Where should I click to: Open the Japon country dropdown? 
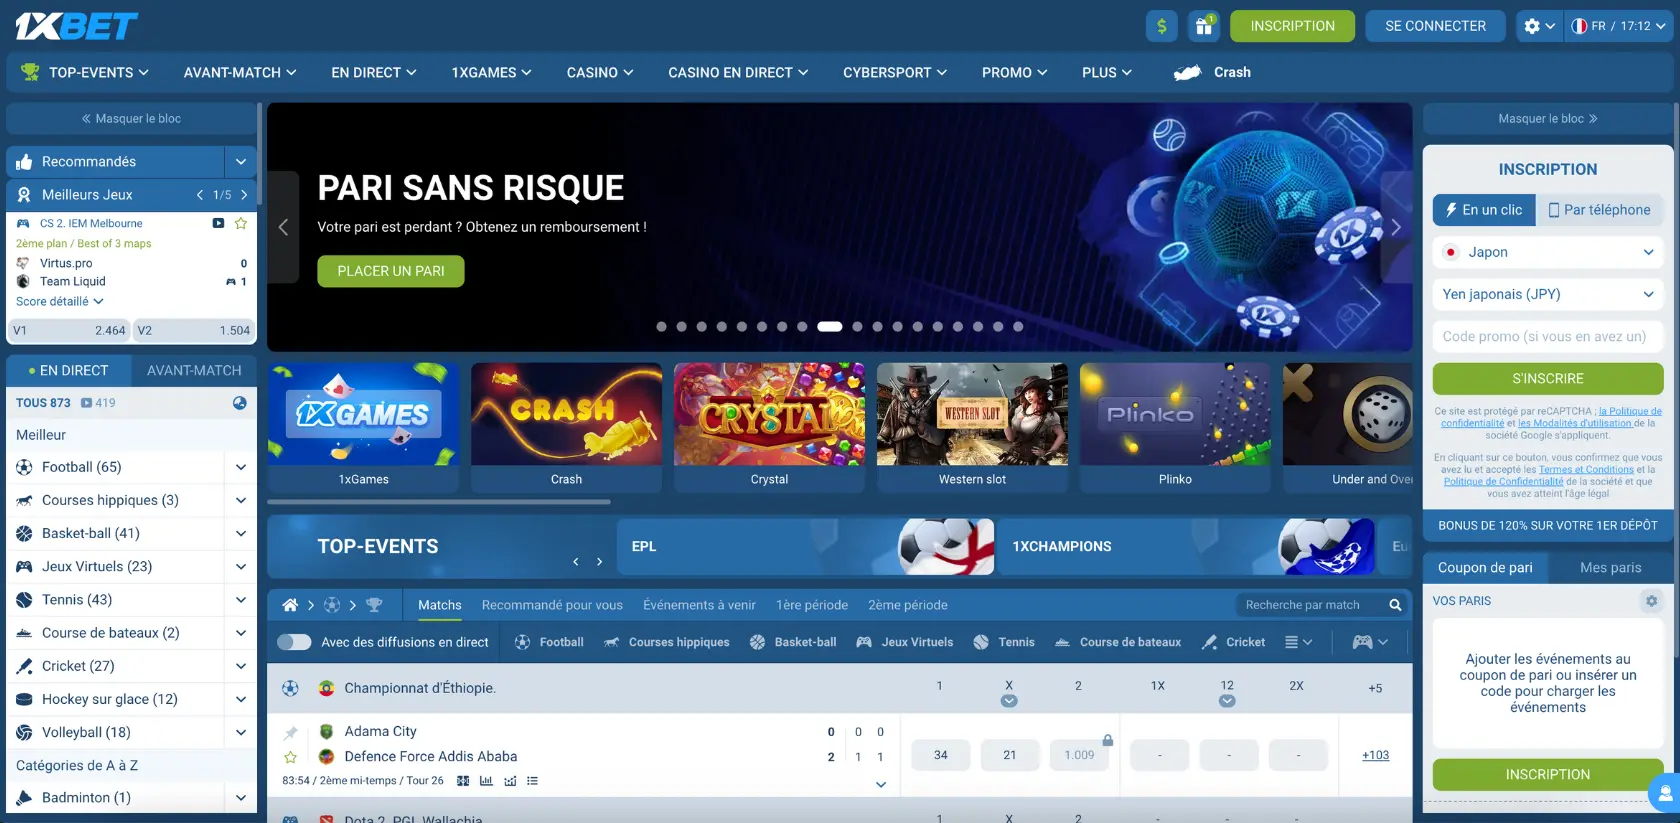tap(1547, 252)
